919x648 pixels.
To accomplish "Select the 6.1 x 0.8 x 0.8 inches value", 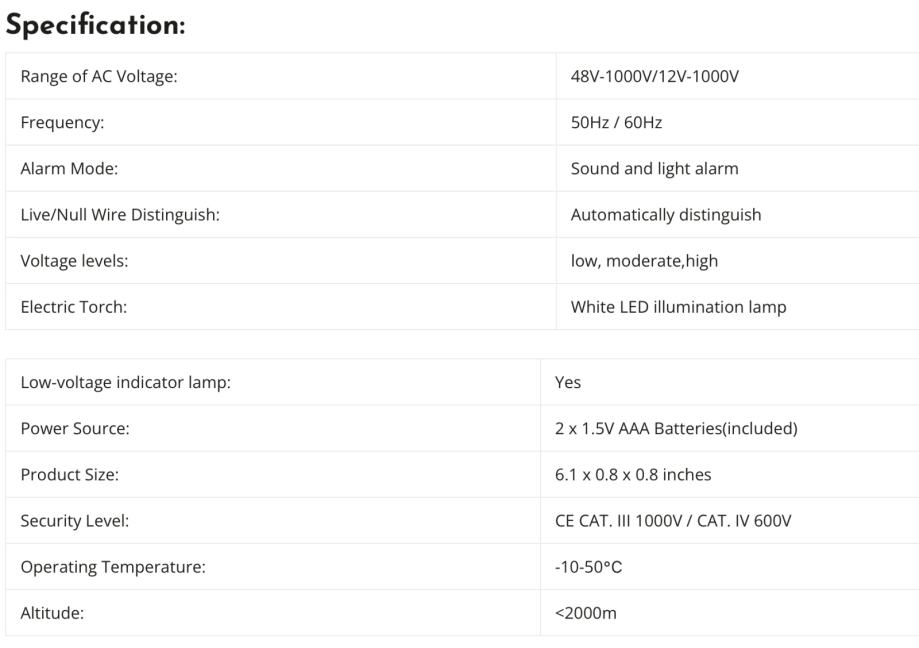I will [x=633, y=474].
